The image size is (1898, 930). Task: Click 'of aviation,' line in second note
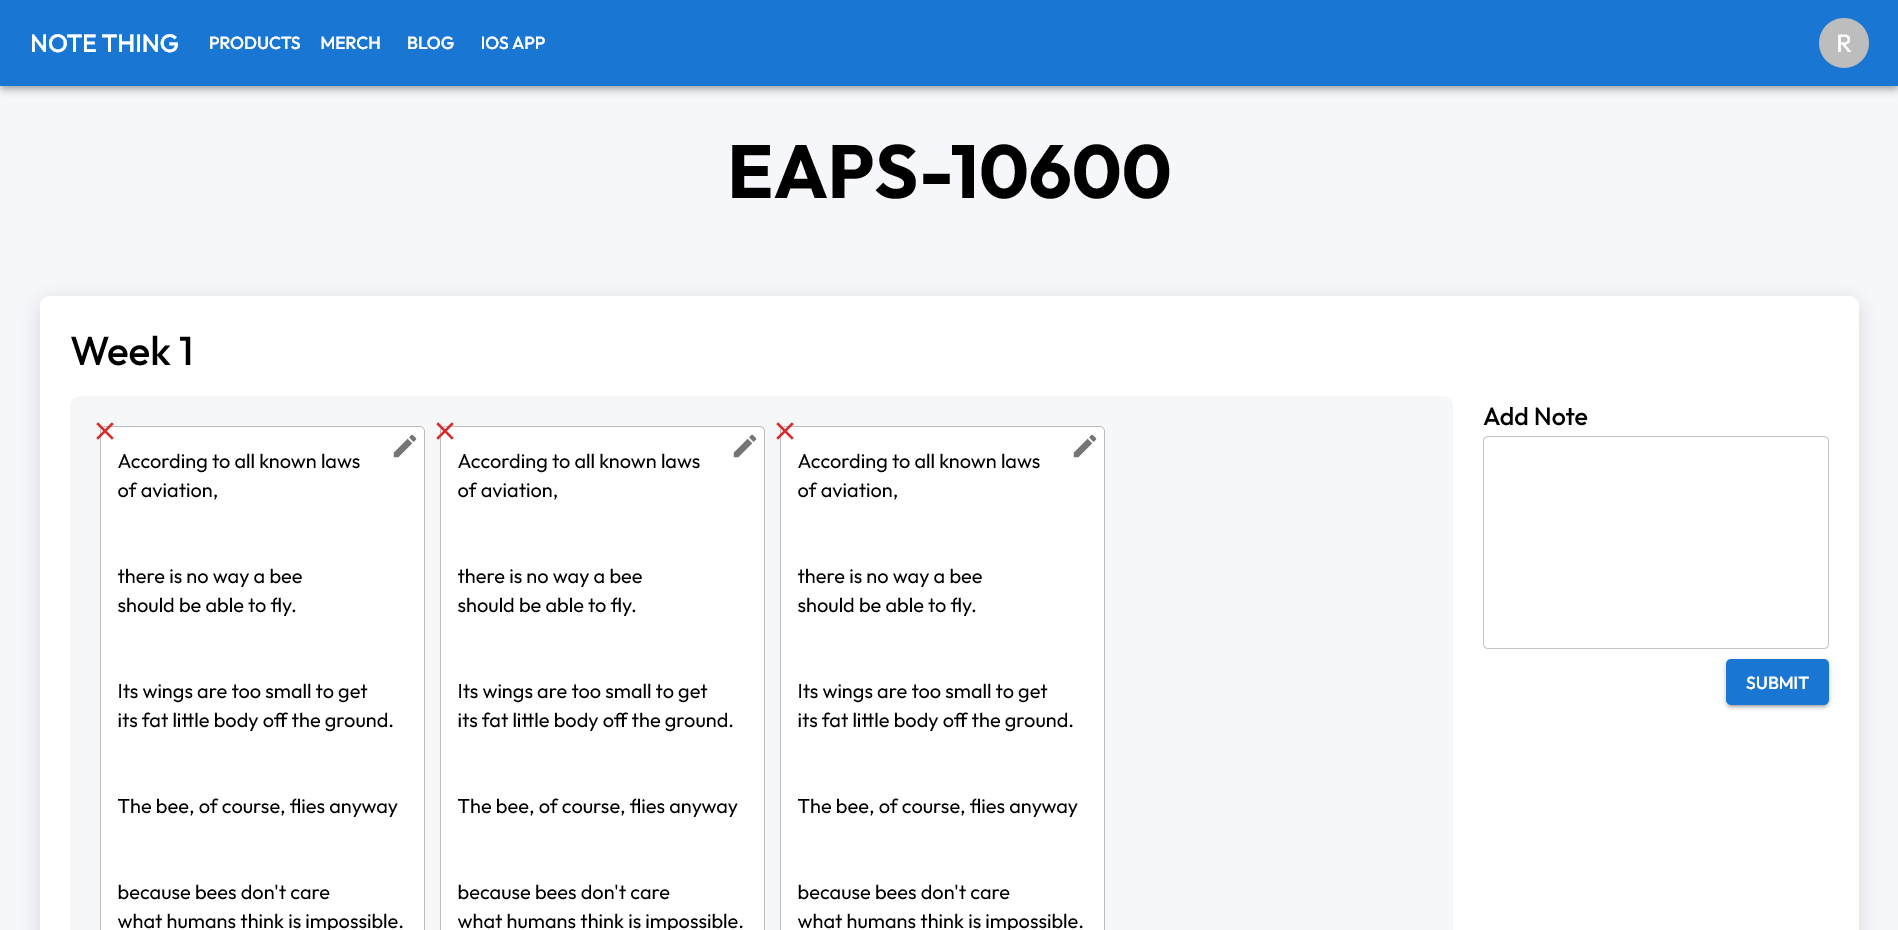point(507,490)
